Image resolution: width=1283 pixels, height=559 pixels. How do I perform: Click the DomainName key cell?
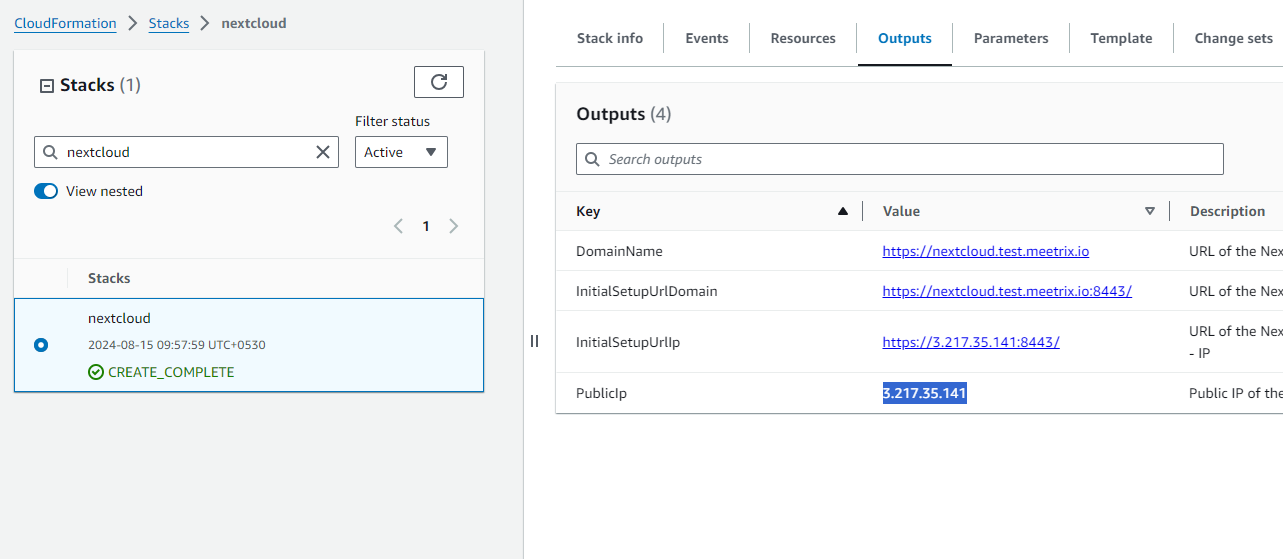619,251
